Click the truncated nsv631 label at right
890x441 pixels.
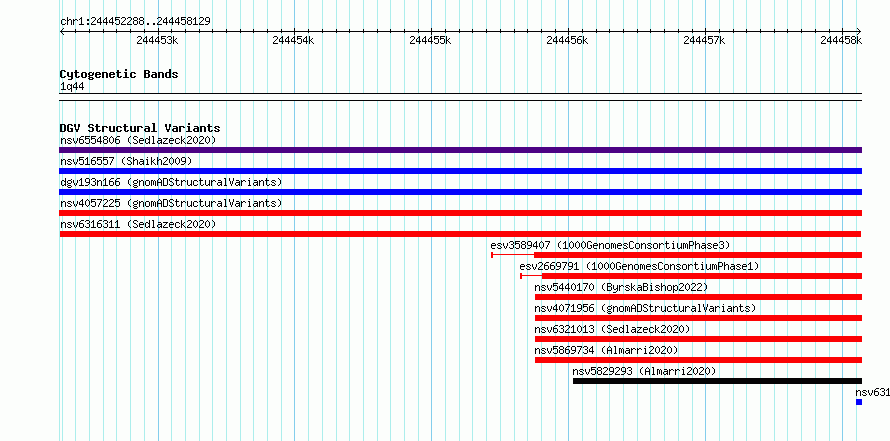click(x=872, y=392)
